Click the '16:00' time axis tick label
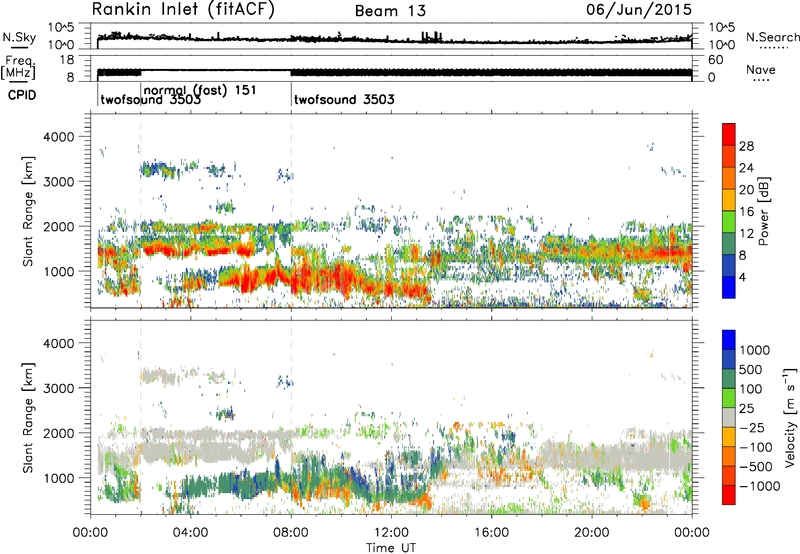This screenshot has width=800, height=554. [491, 533]
